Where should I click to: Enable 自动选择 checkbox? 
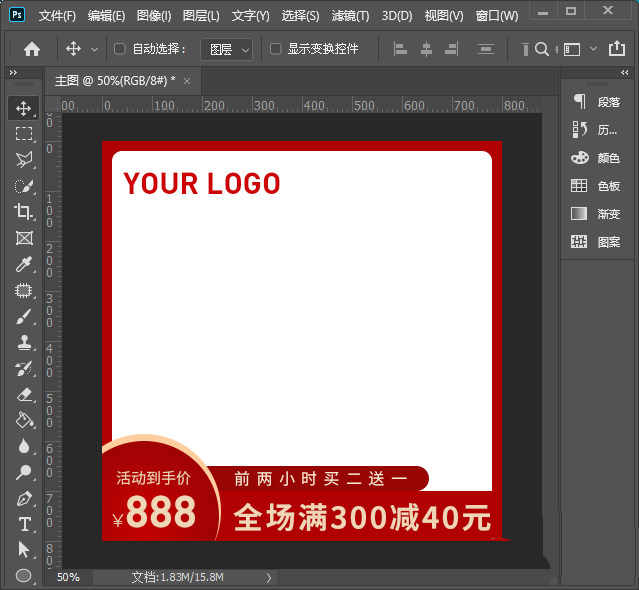119,49
